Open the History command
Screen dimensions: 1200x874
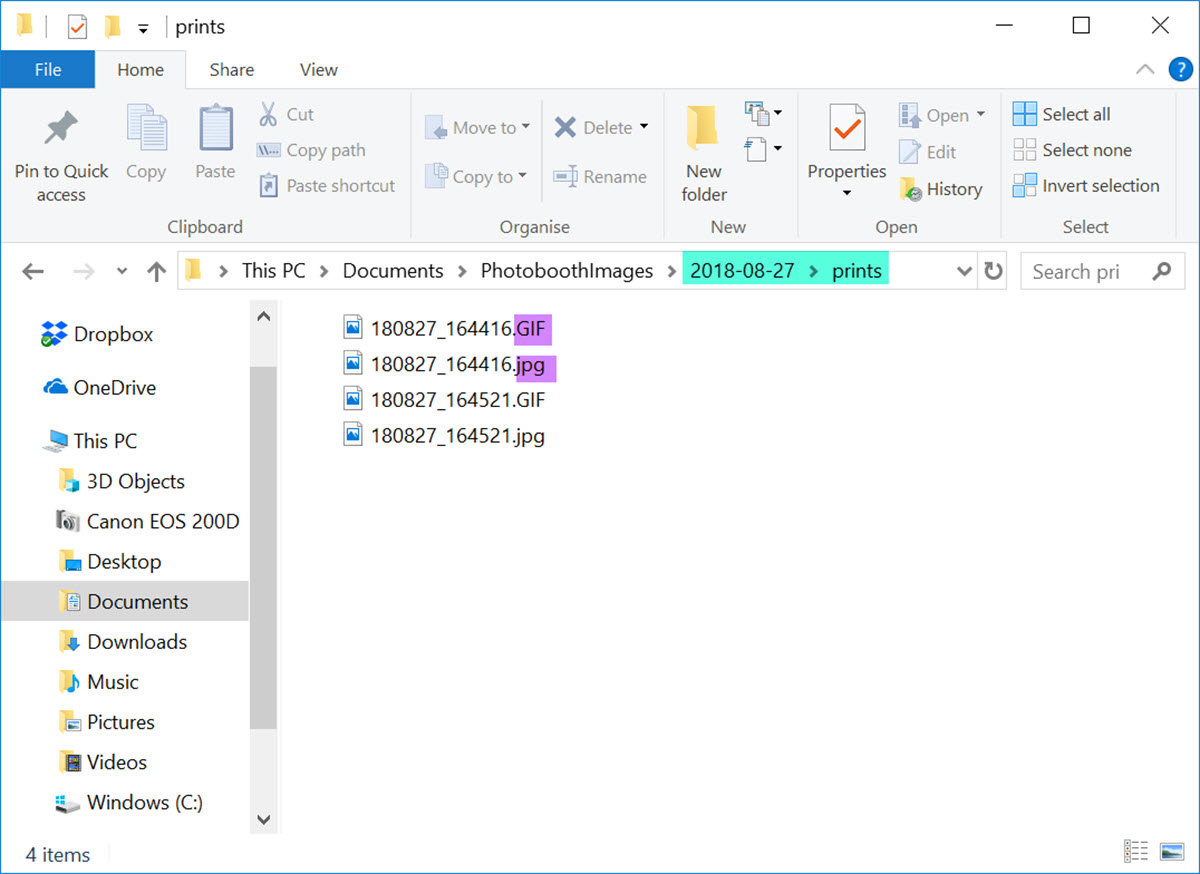(941, 189)
